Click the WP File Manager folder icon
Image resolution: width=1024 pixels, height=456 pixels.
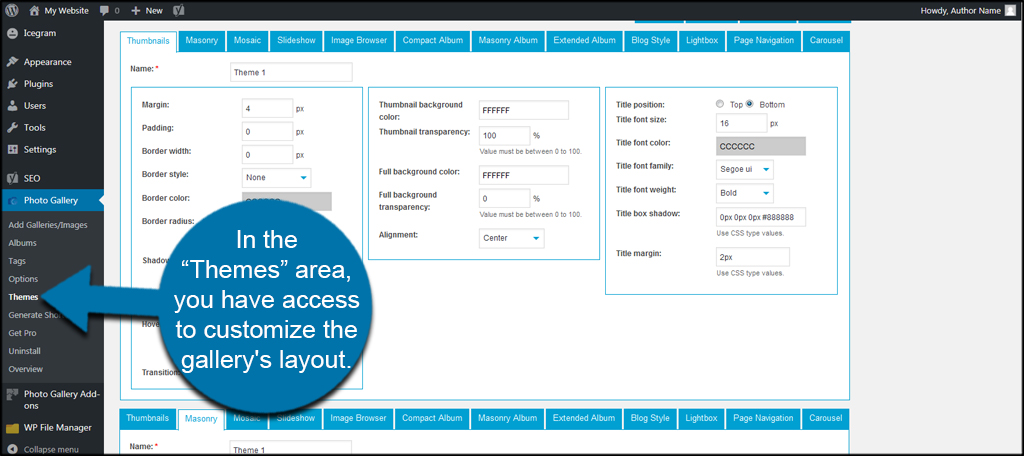12,429
